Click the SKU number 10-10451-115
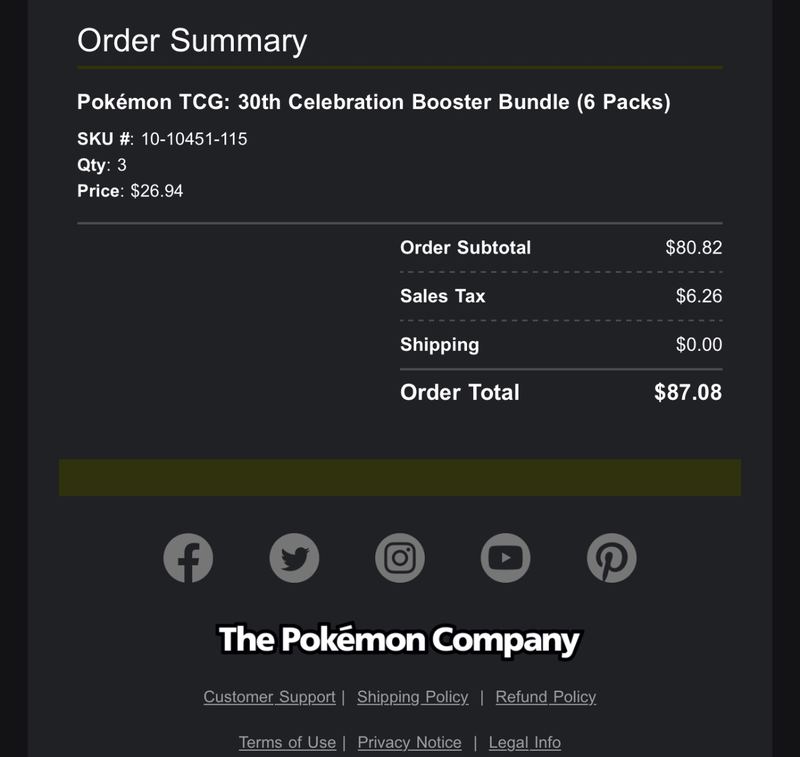This screenshot has width=800, height=757. [x=194, y=139]
